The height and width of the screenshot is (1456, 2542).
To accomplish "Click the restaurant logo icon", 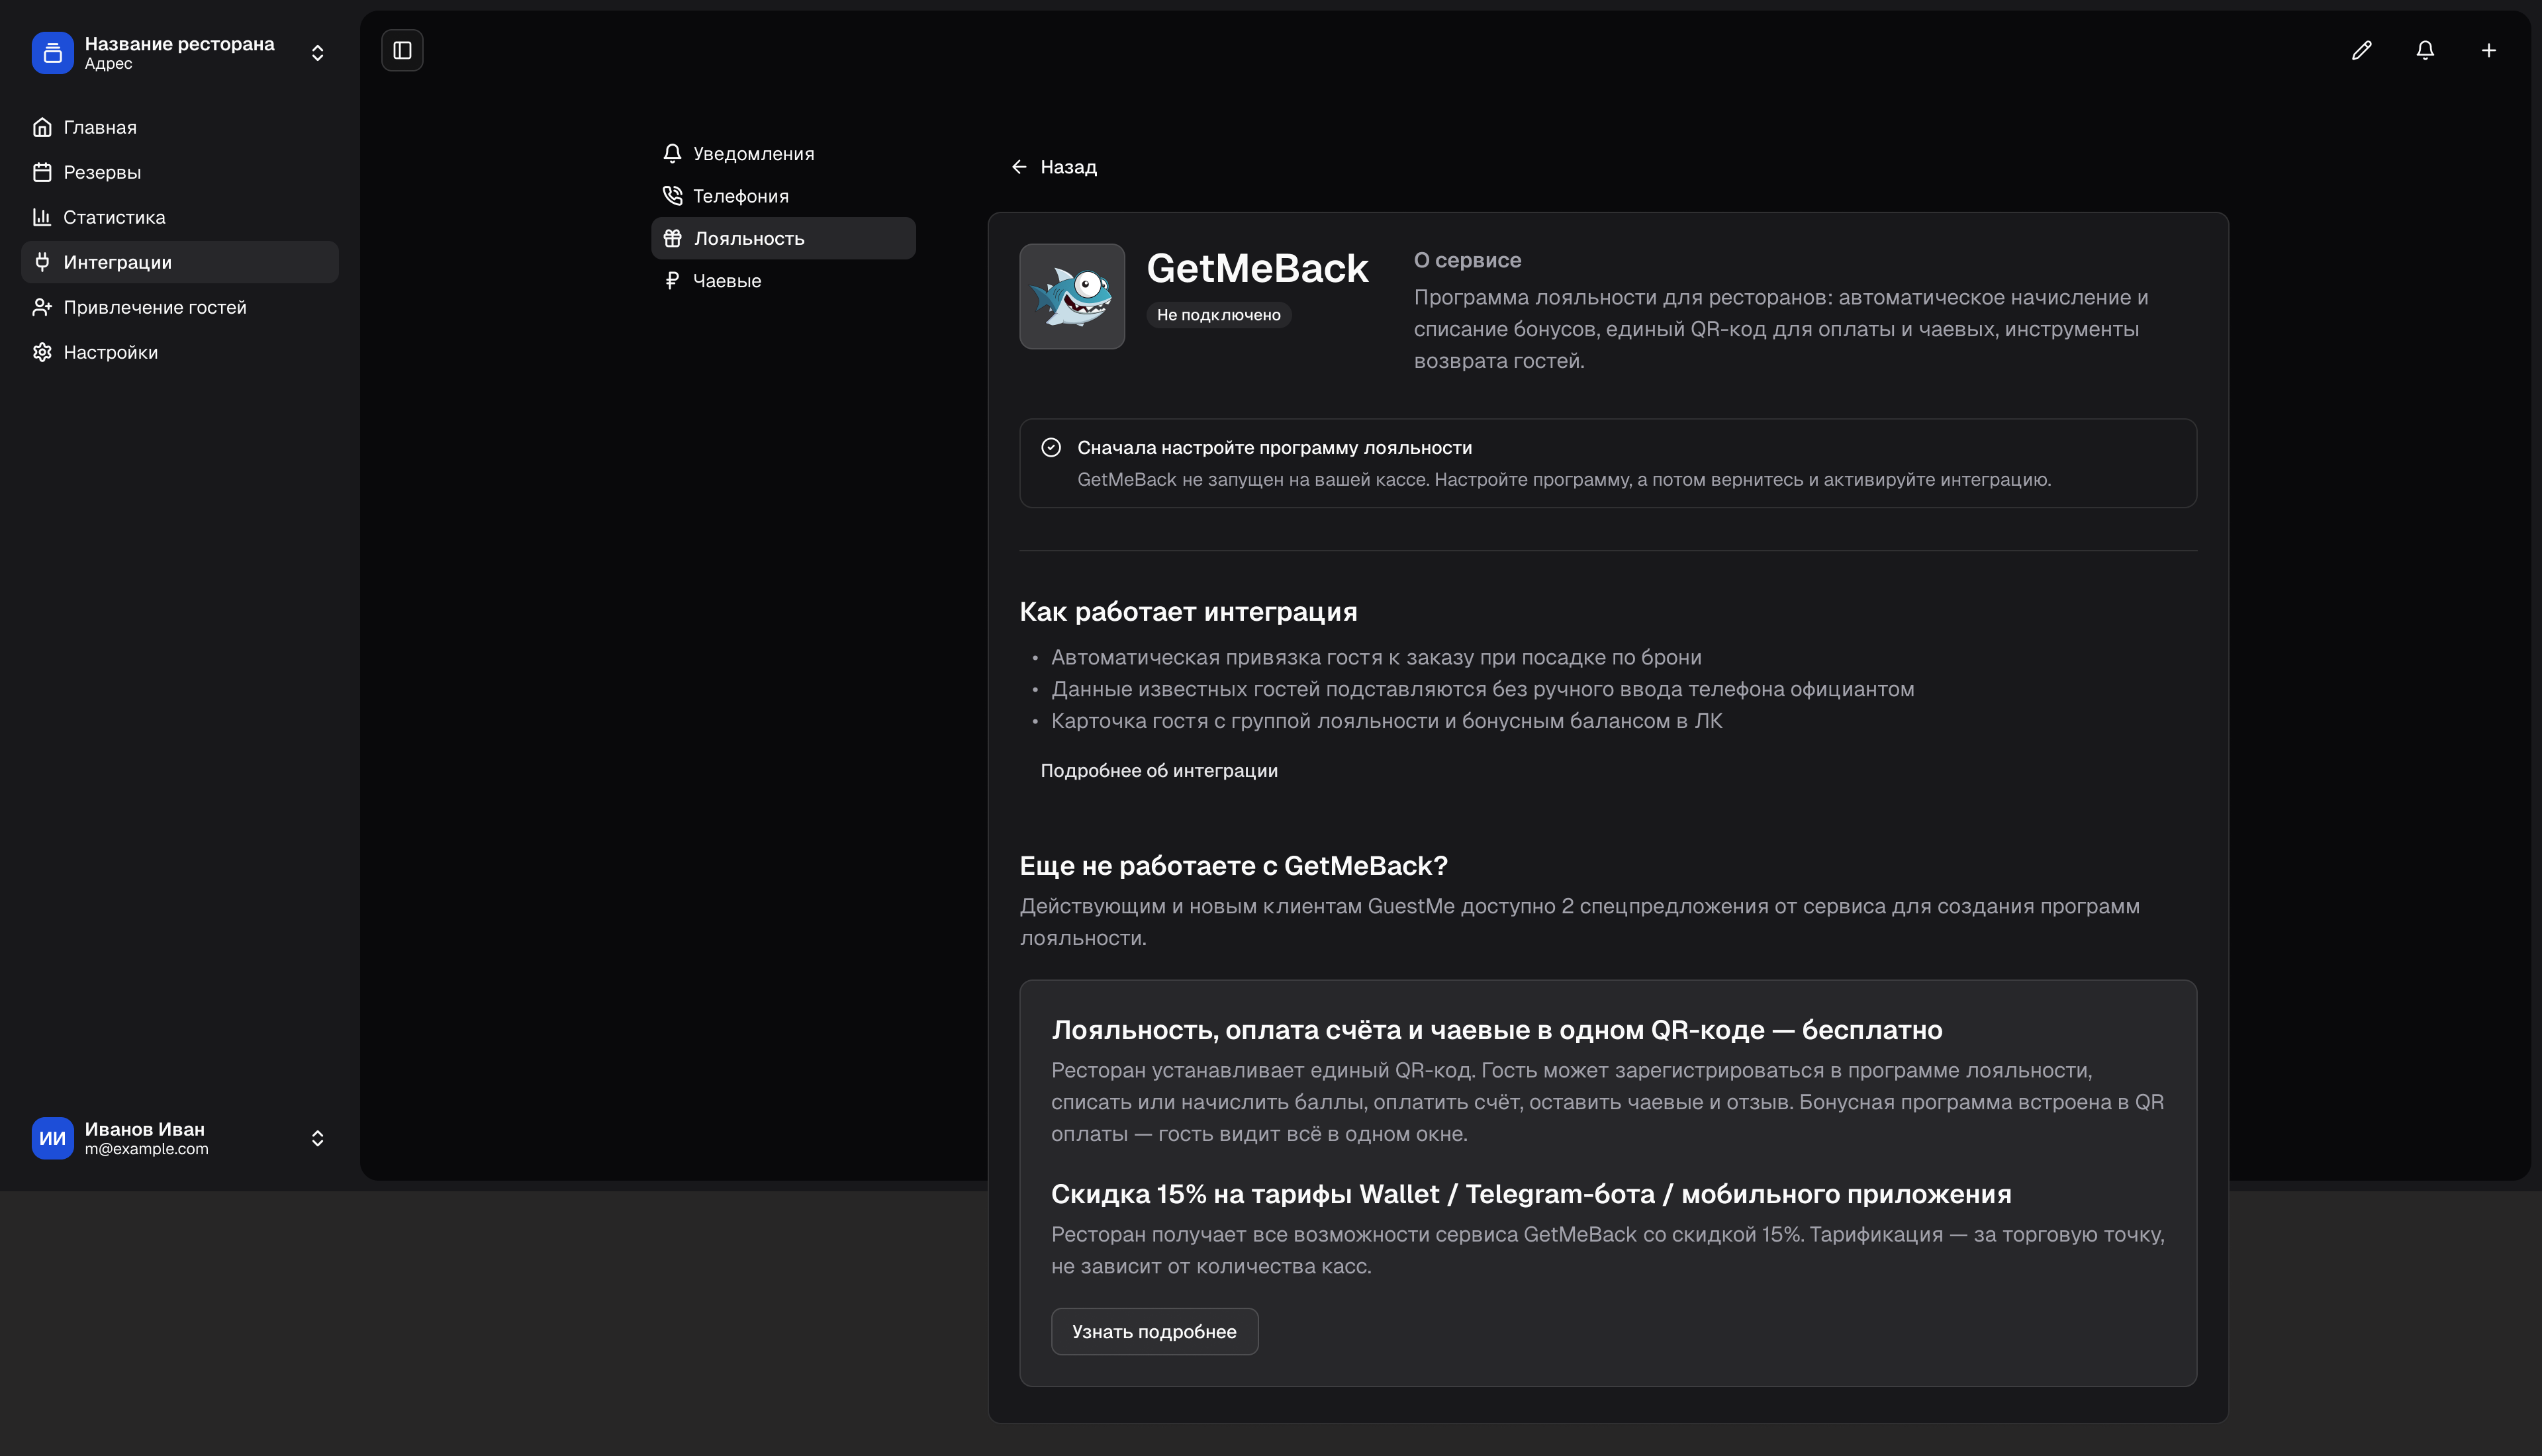I will tap(52, 53).
